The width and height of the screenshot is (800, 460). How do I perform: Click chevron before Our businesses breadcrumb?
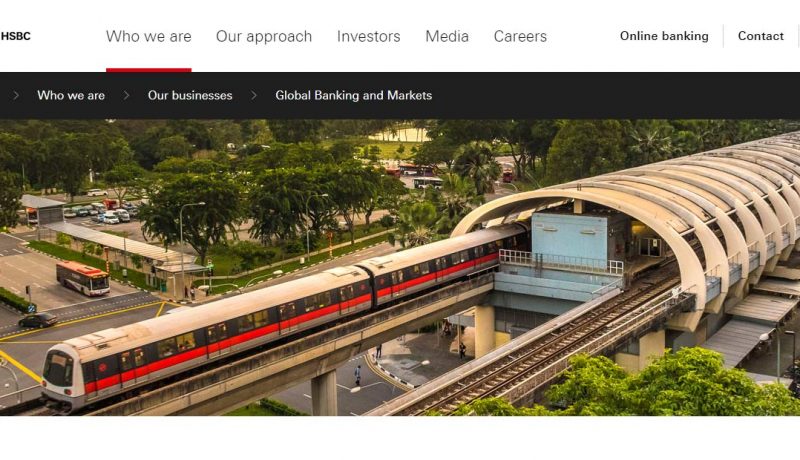[127, 95]
